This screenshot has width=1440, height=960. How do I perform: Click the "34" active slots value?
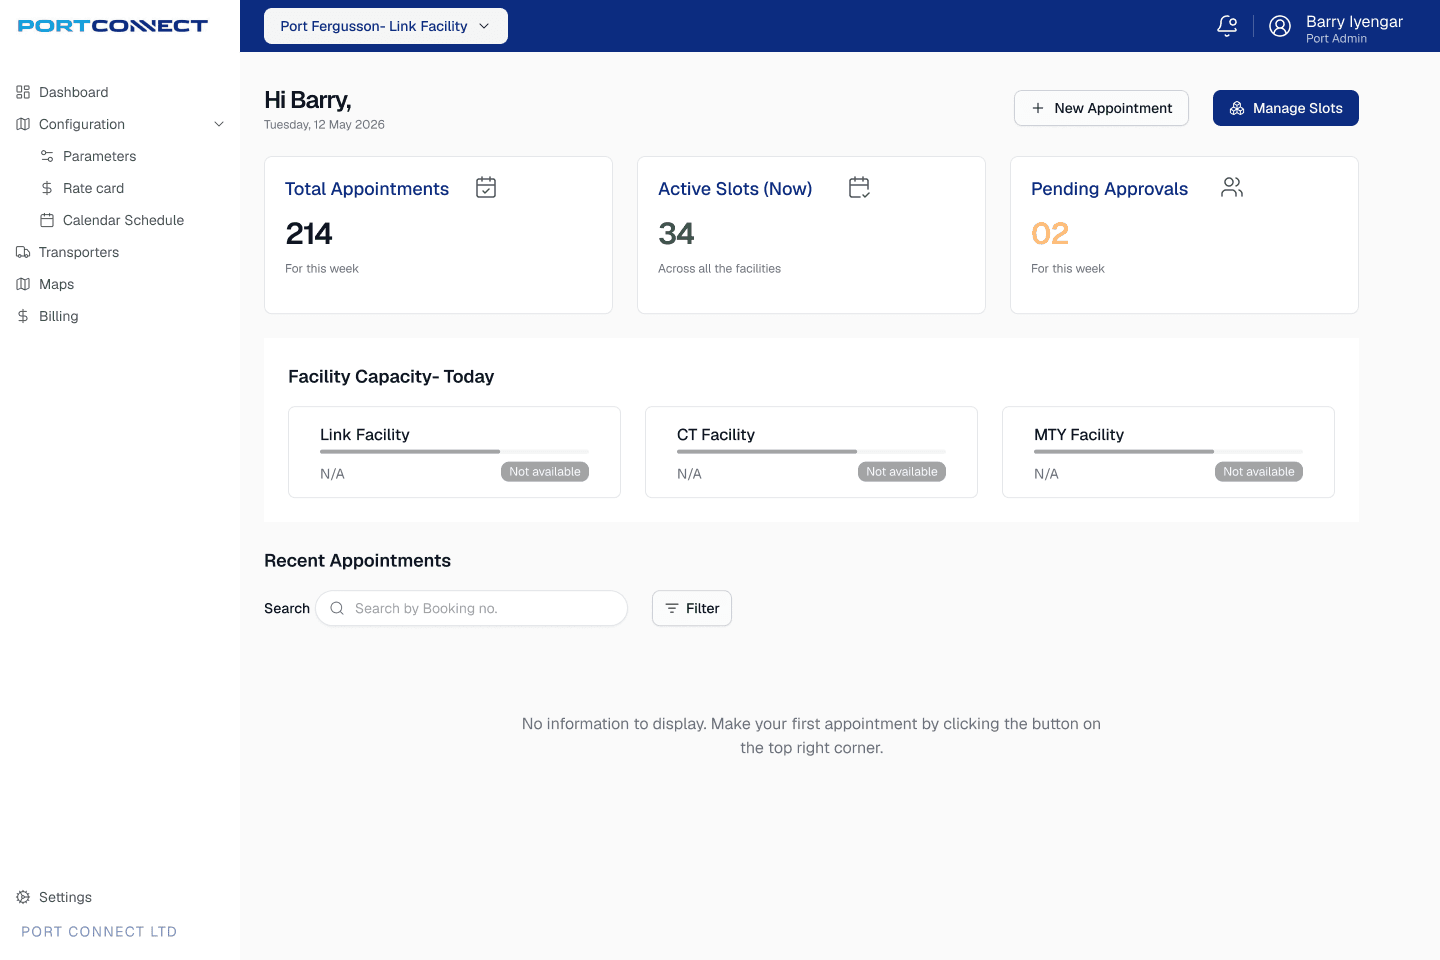(676, 233)
